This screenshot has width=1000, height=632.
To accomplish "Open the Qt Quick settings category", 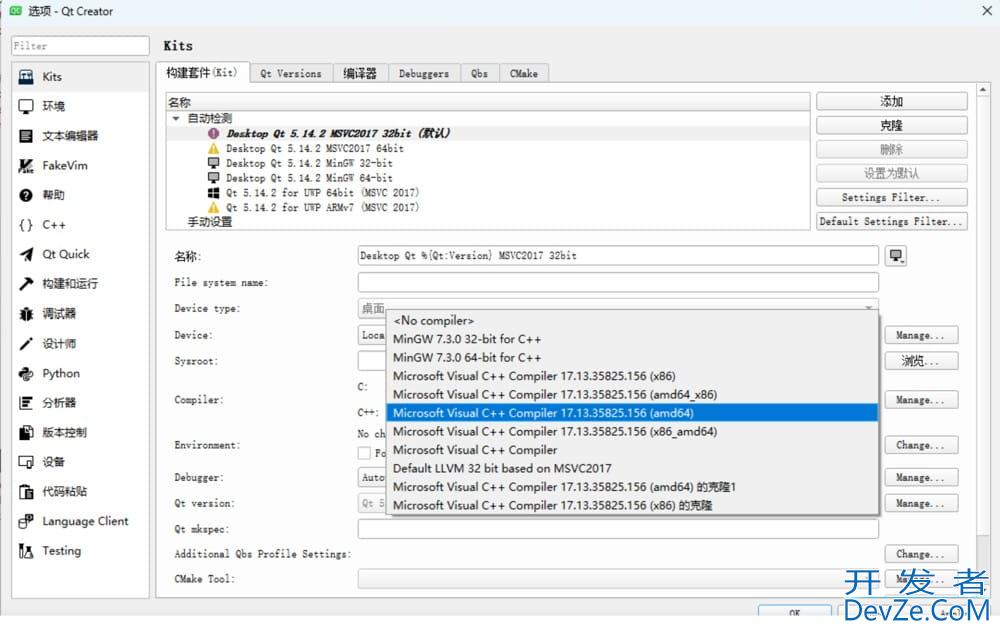I will coord(80,254).
